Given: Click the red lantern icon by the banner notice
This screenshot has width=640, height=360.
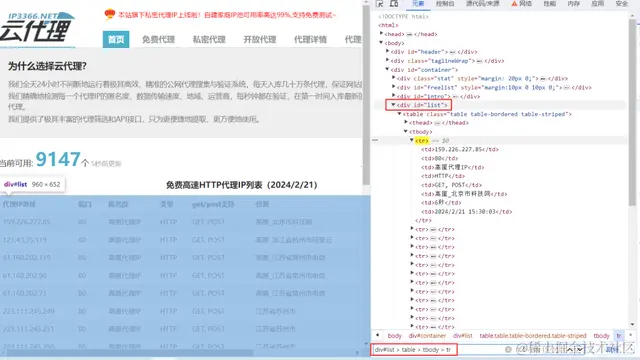Looking at the screenshot, I should [x=110, y=14].
